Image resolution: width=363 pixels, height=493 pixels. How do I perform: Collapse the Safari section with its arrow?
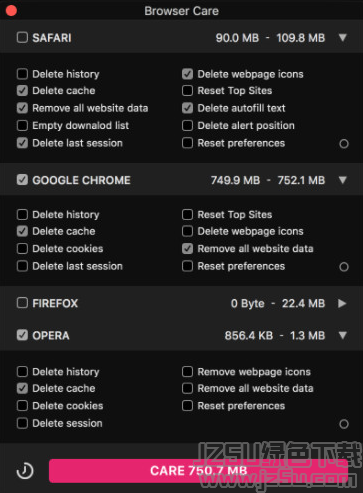(x=342, y=37)
